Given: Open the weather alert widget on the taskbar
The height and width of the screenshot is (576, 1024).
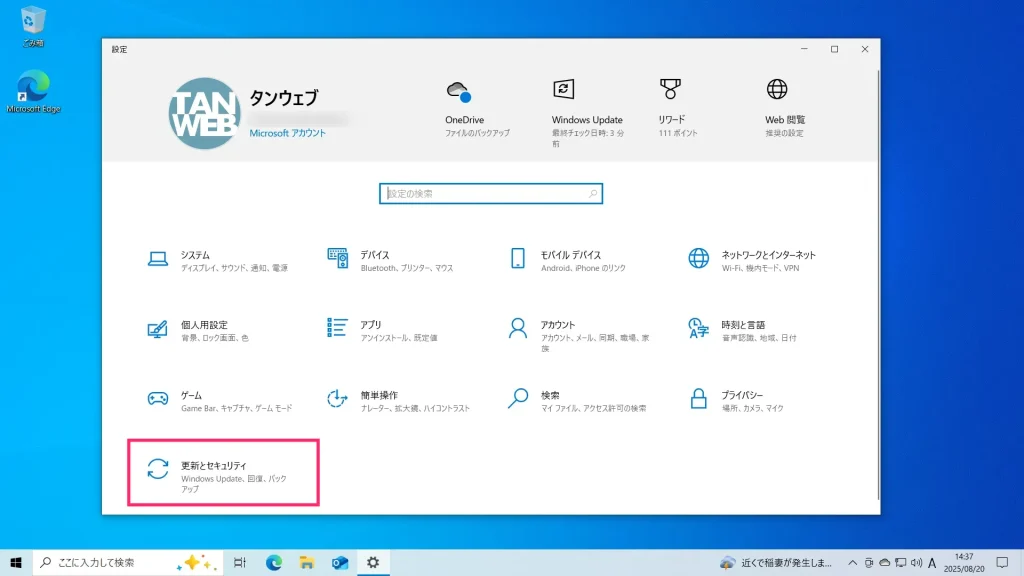Looking at the screenshot, I should (x=776, y=562).
